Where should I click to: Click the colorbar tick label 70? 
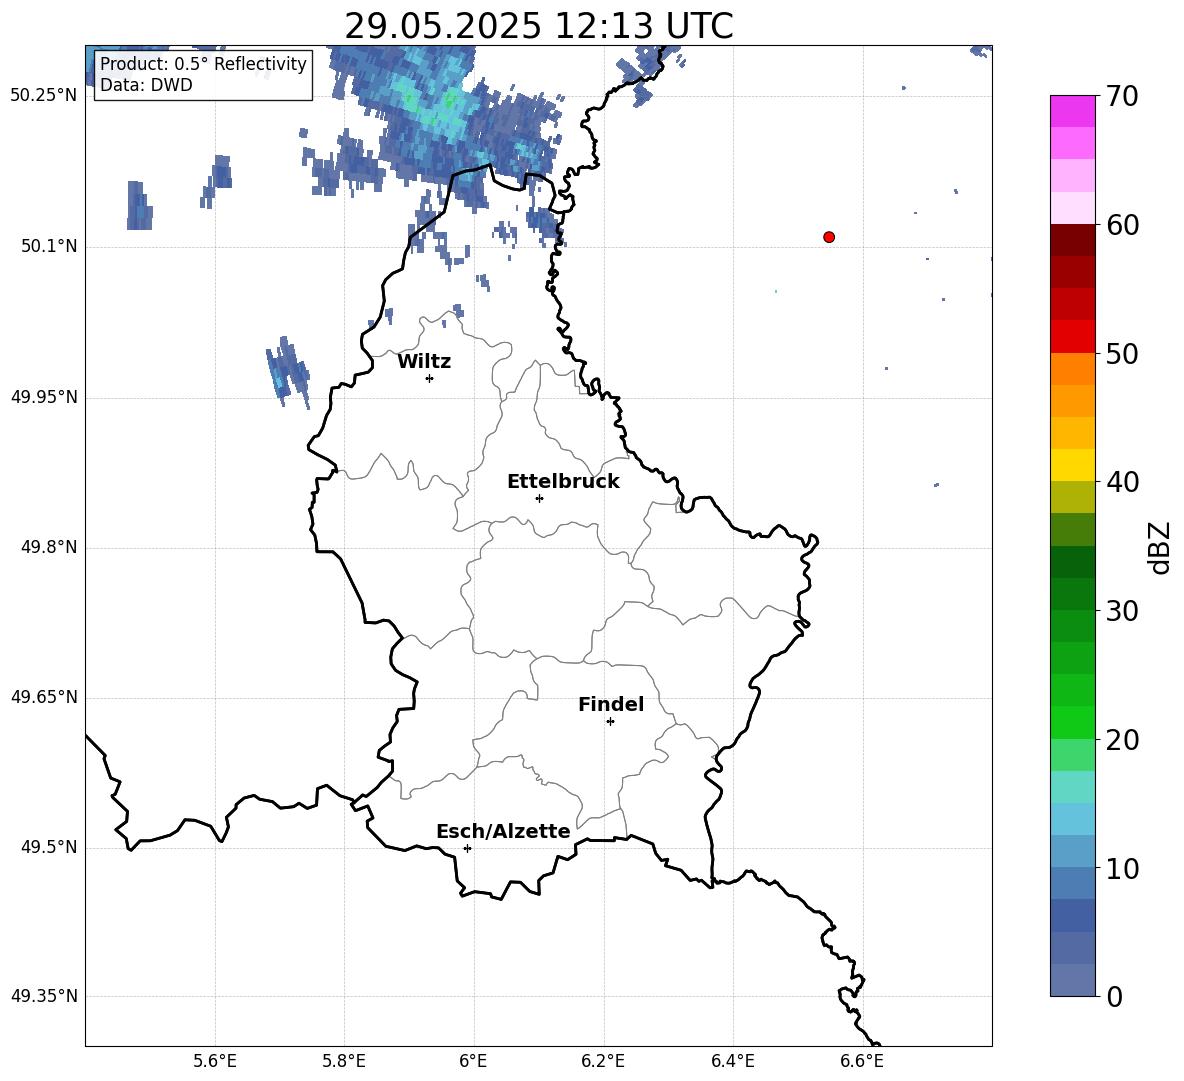point(1122,97)
